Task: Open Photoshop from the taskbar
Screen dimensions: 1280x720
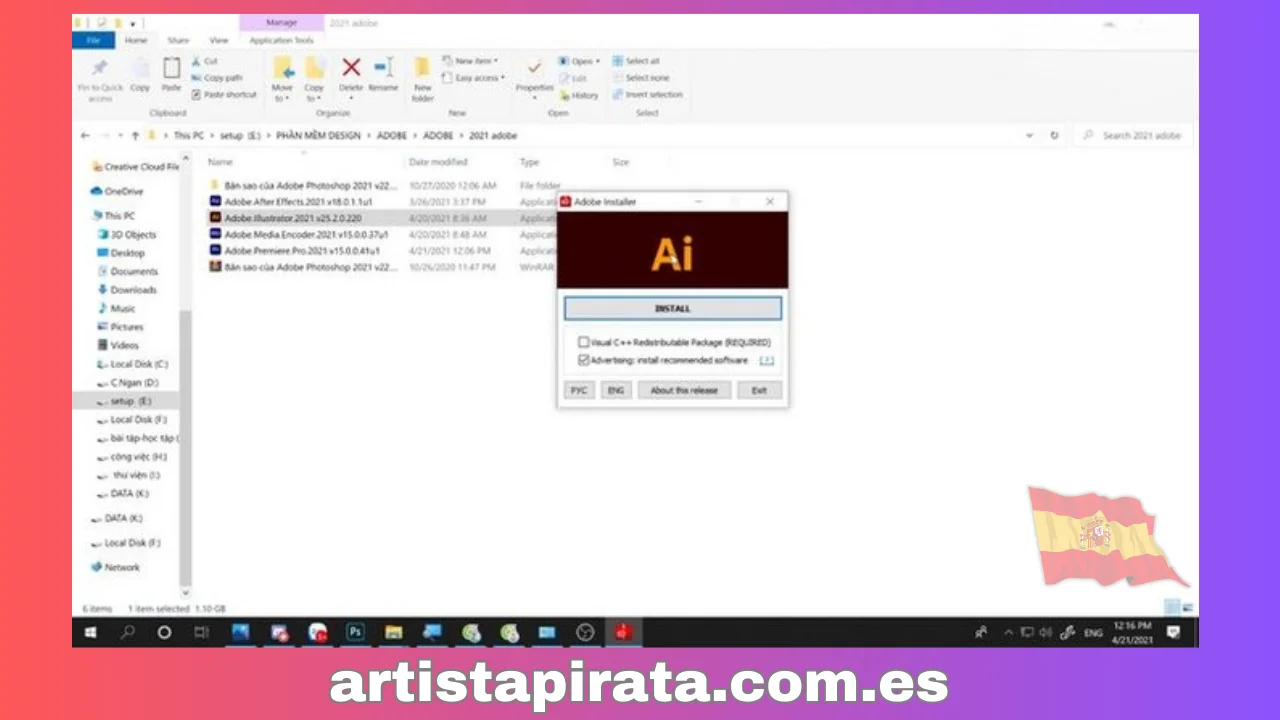Action: 355,632
